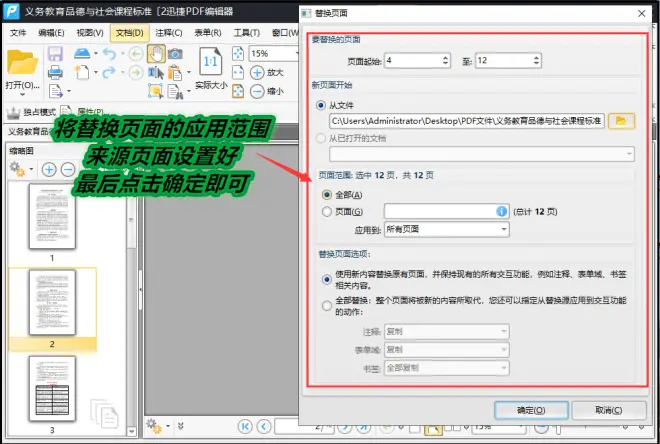Click the 页面(G) range input field

click(447, 211)
